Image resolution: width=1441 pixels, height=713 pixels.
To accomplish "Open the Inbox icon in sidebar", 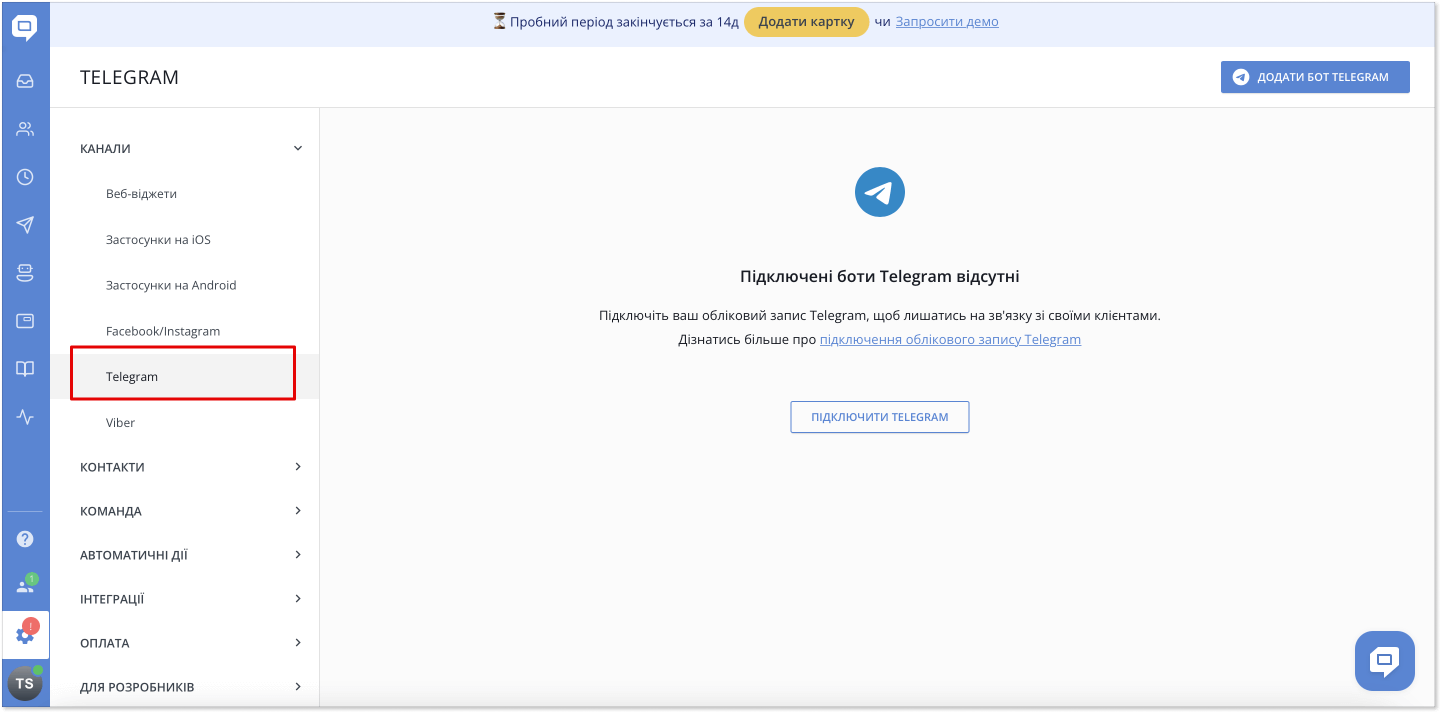I will point(25,81).
